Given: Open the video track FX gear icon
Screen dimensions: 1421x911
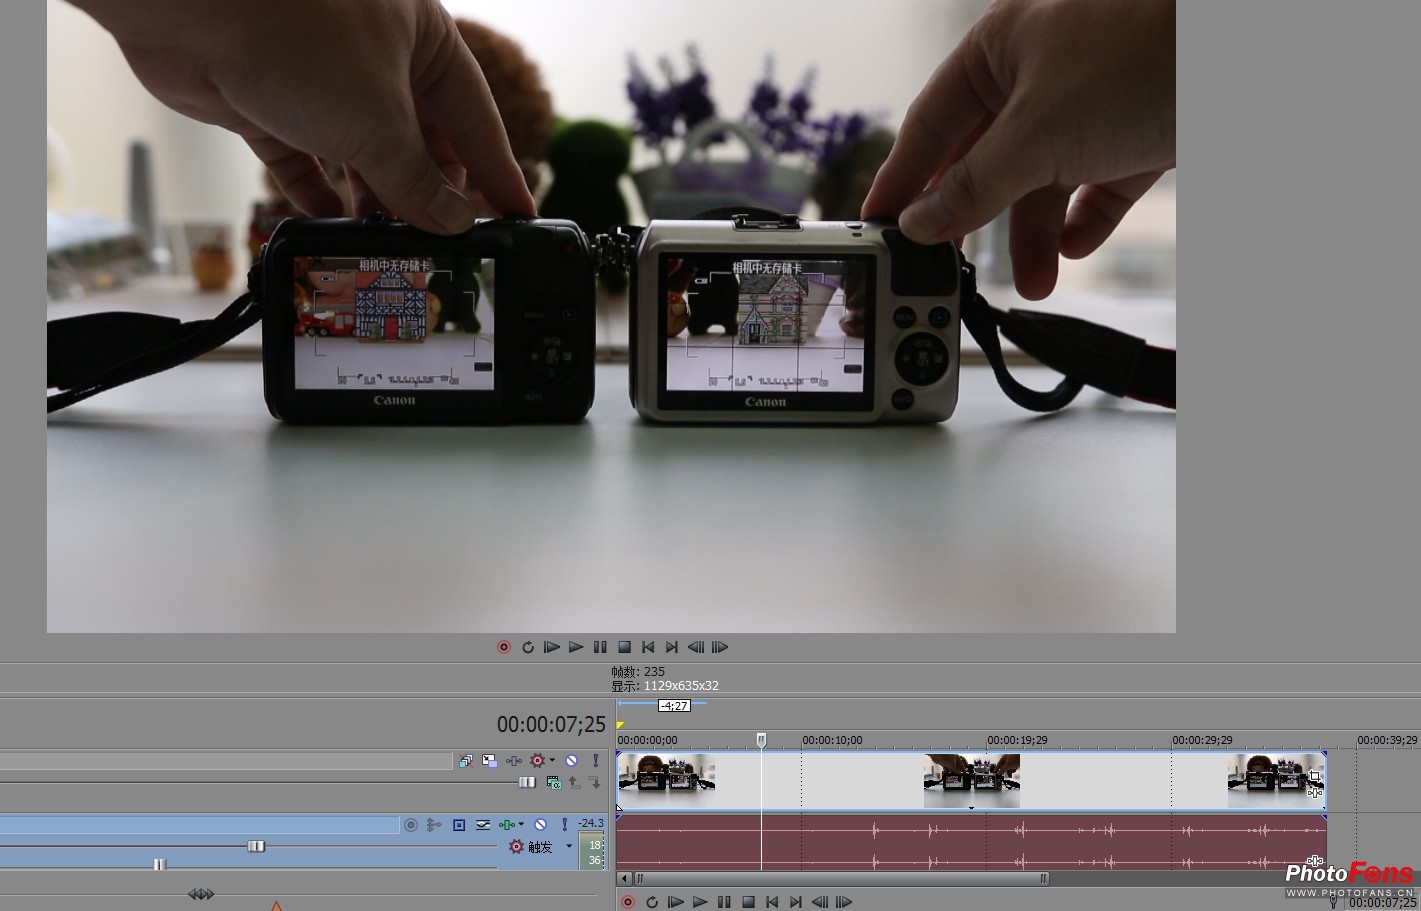Looking at the screenshot, I should coord(538,761).
